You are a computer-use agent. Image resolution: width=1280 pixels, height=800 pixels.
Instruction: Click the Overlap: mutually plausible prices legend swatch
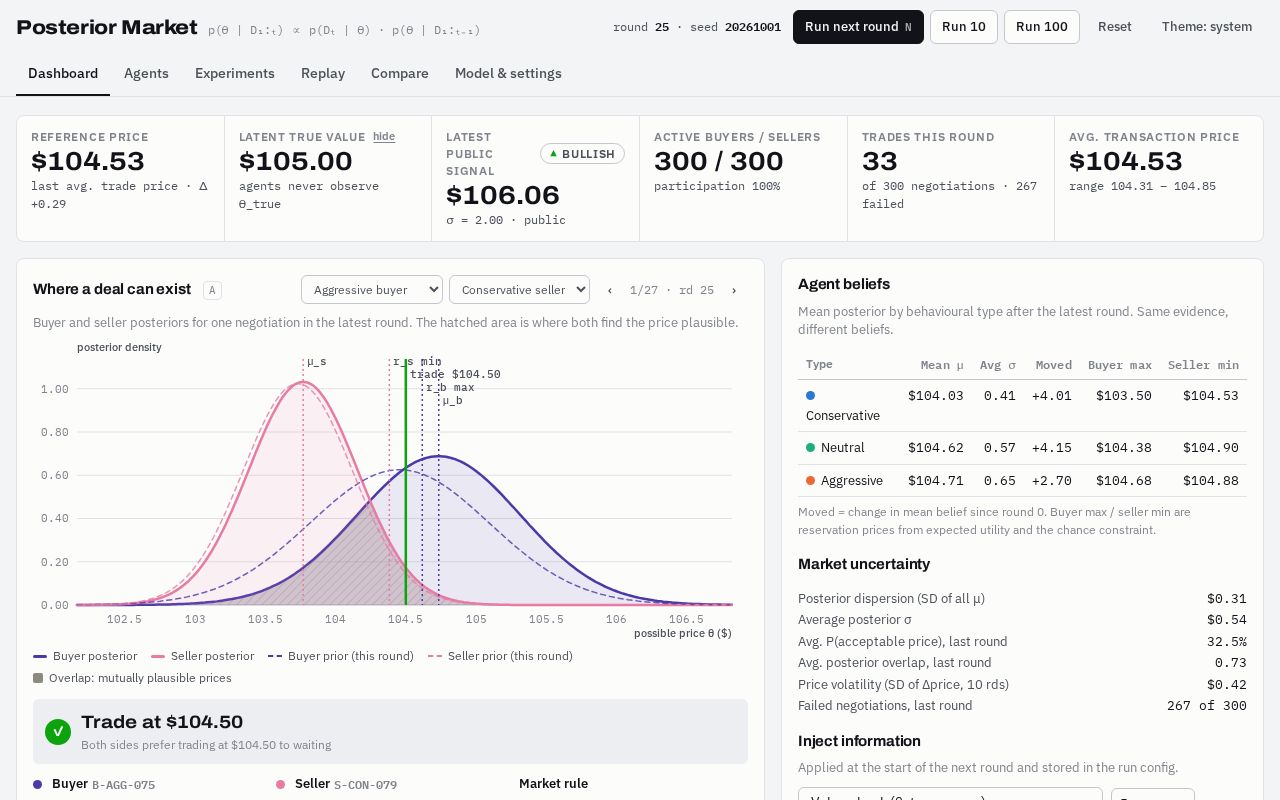(x=38, y=678)
